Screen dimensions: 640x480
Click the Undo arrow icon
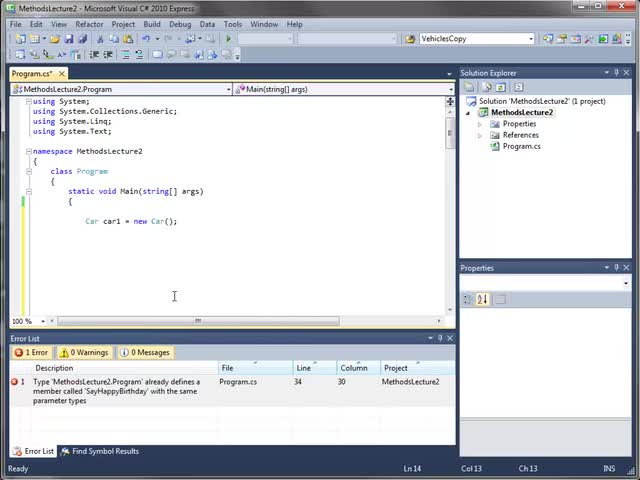pos(146,39)
